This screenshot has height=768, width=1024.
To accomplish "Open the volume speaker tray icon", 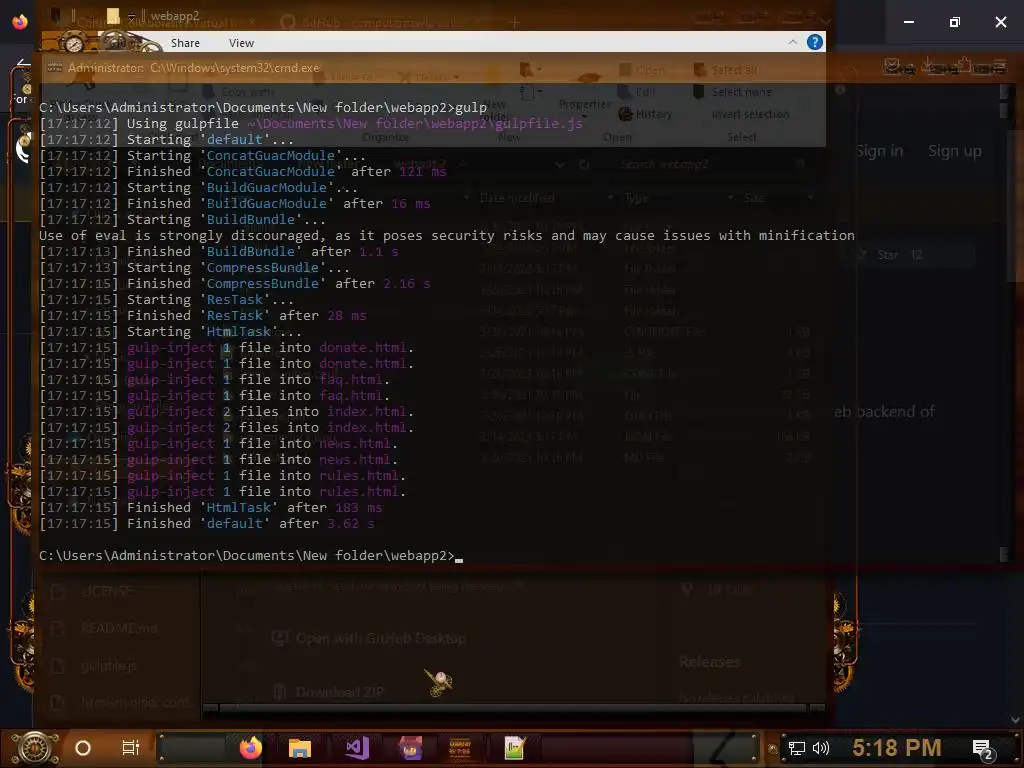I will pyautogui.click(x=820, y=748).
